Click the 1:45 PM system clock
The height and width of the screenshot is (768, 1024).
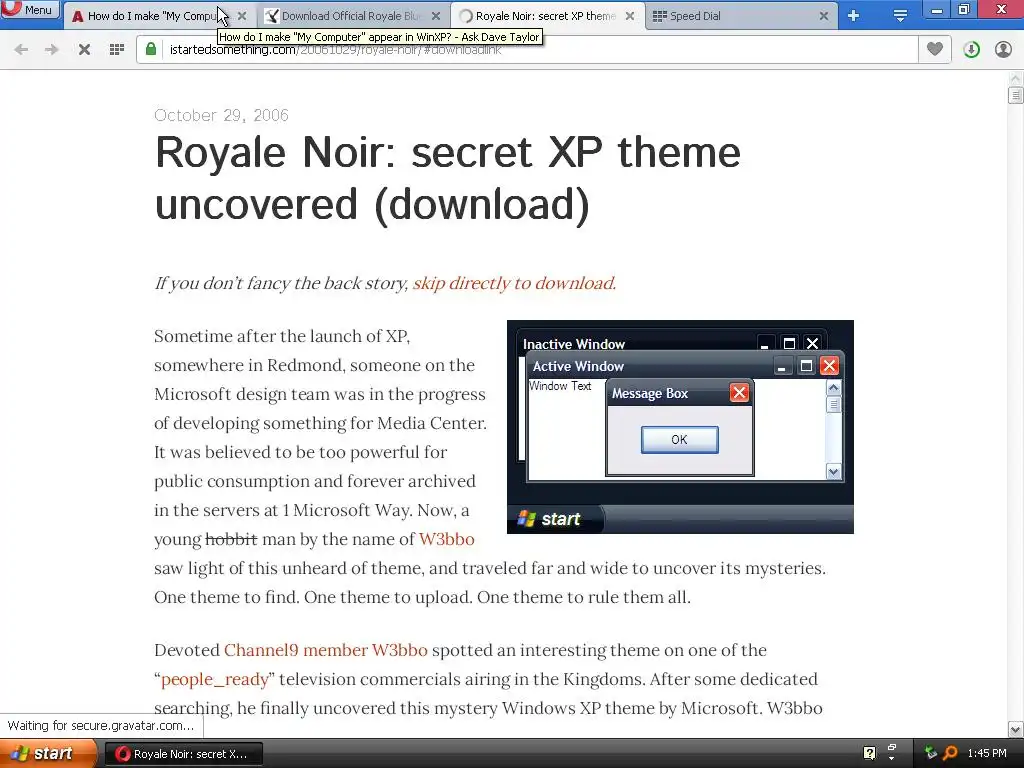tap(987, 754)
